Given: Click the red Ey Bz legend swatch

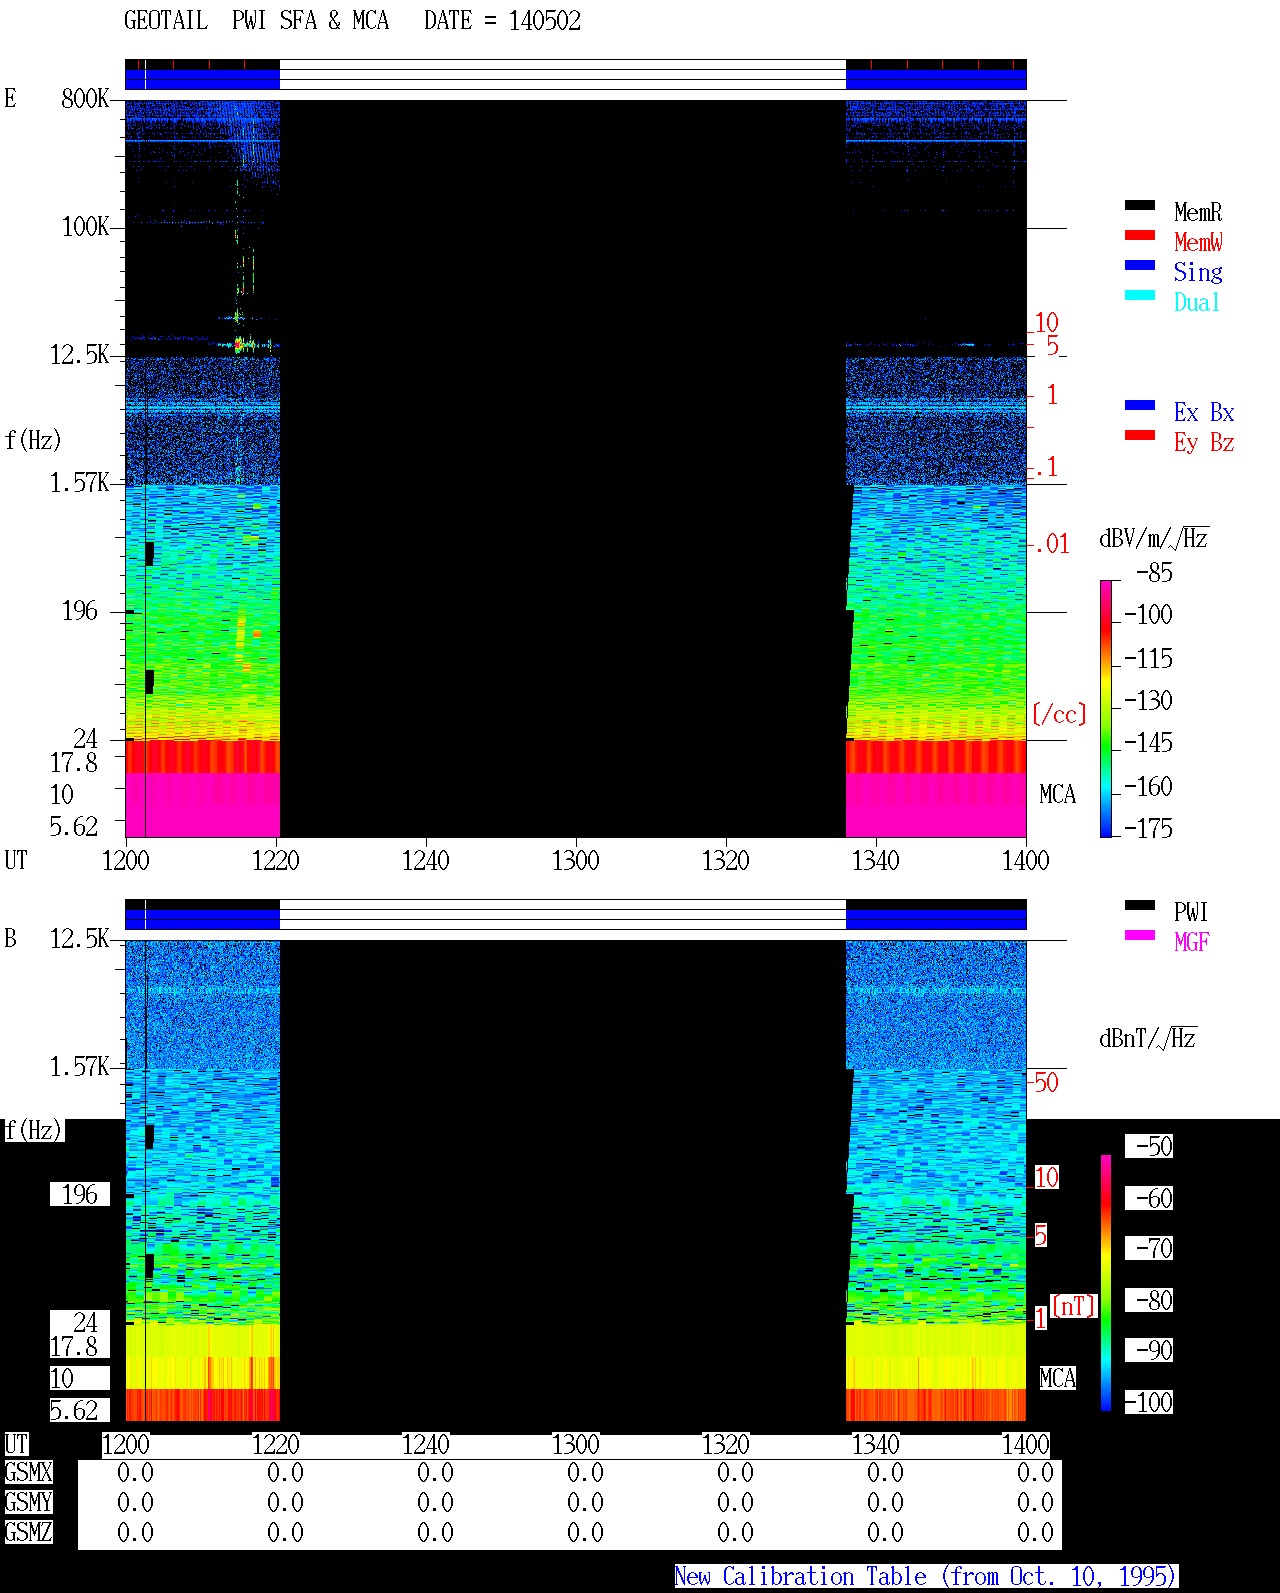Looking at the screenshot, I should [1139, 435].
